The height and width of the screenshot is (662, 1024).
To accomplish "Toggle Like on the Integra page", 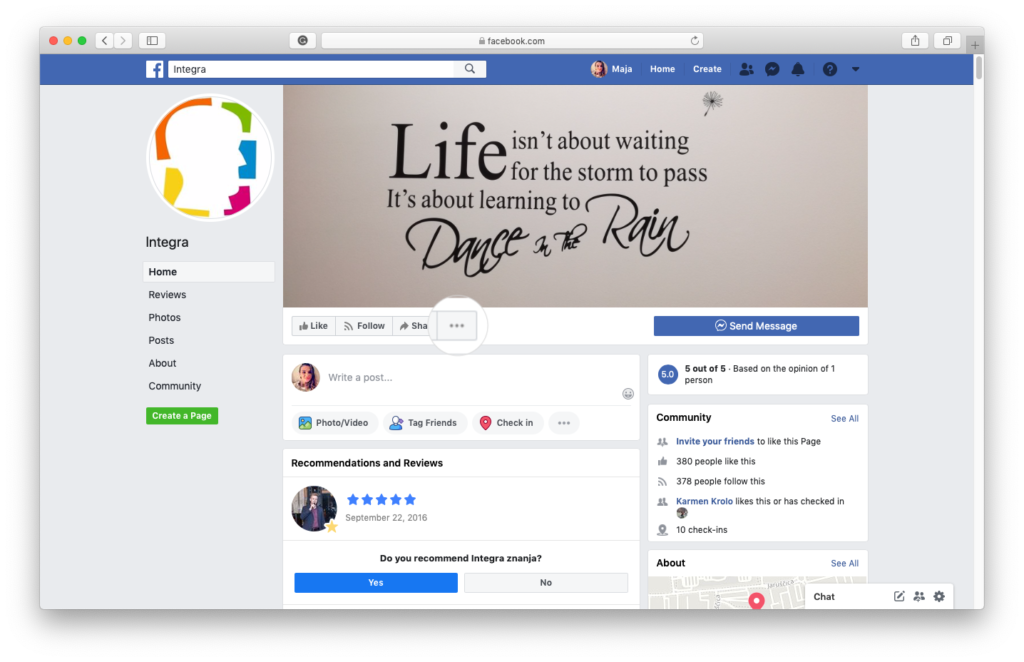I will tap(312, 326).
